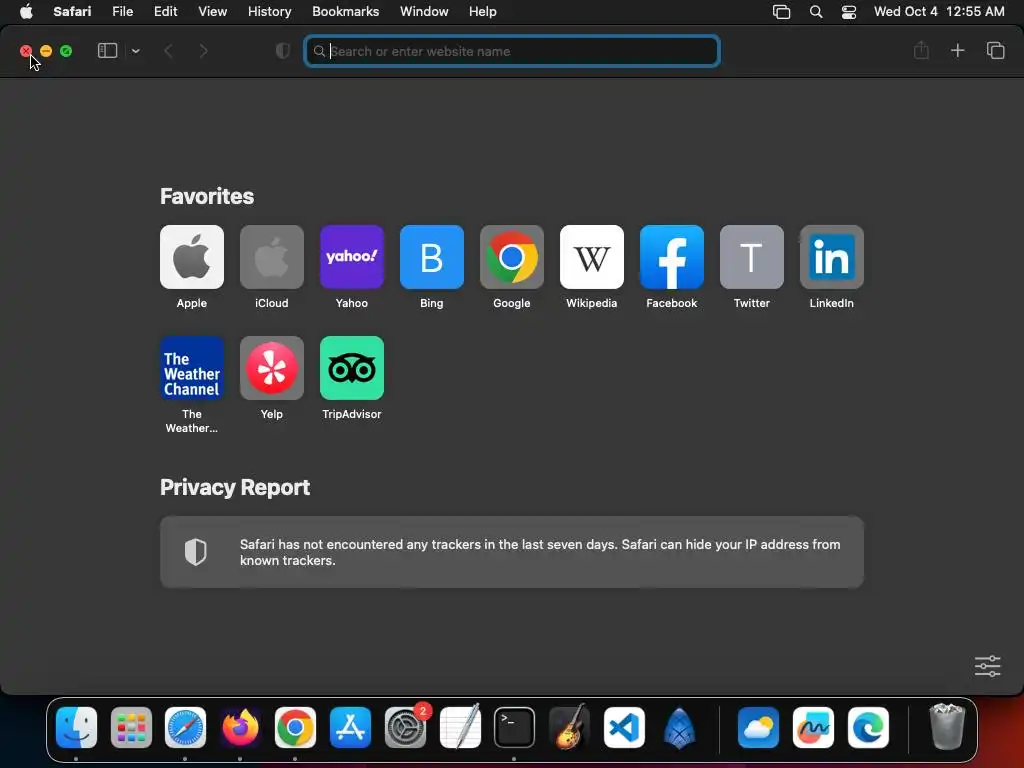Click the date and time in menu bar
The height and width of the screenshot is (768, 1024).
[939, 11]
